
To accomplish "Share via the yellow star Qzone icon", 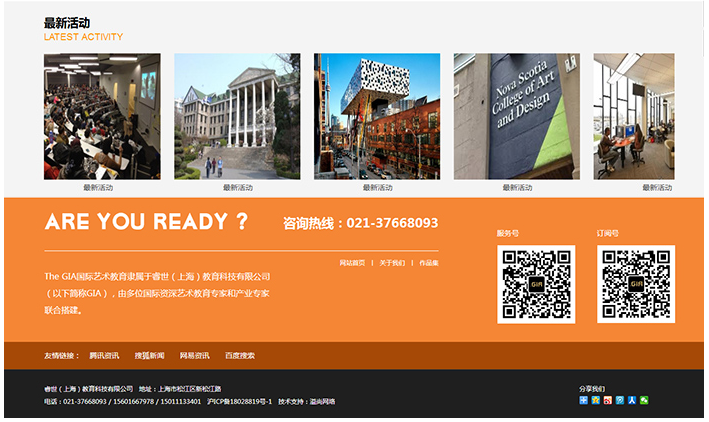I will click(x=596, y=401).
